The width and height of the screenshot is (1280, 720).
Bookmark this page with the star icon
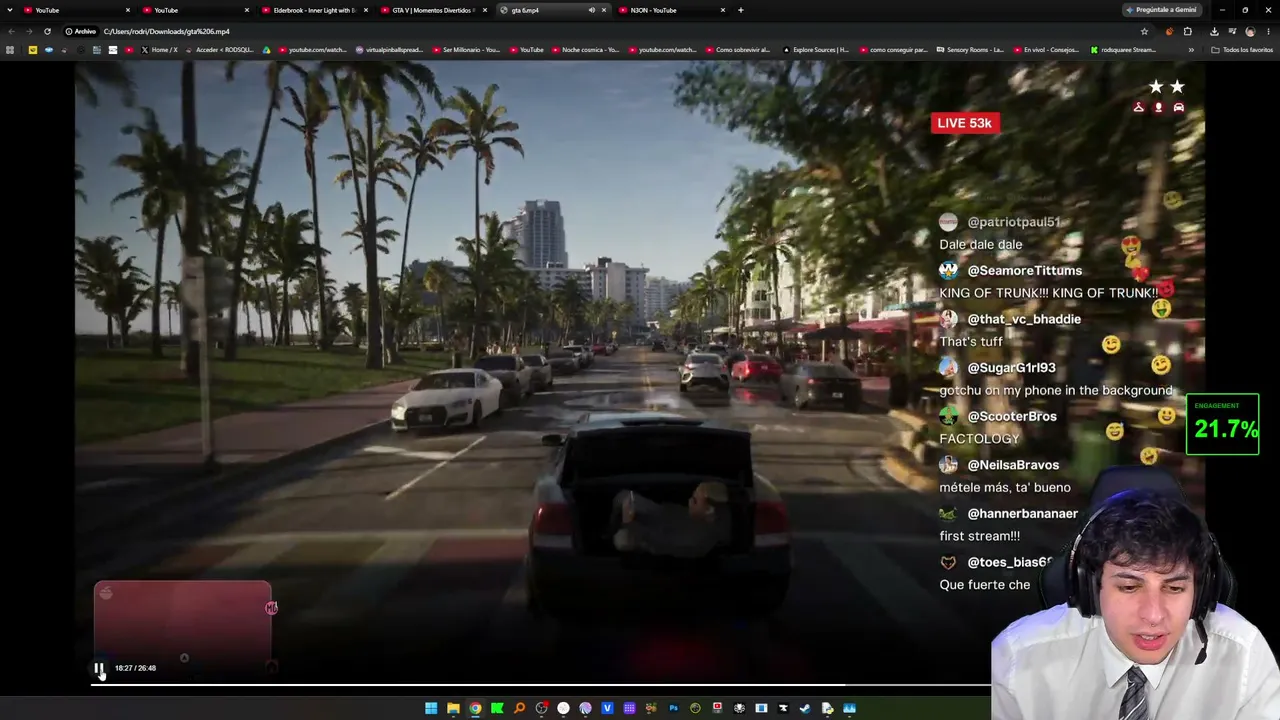click(x=1145, y=31)
